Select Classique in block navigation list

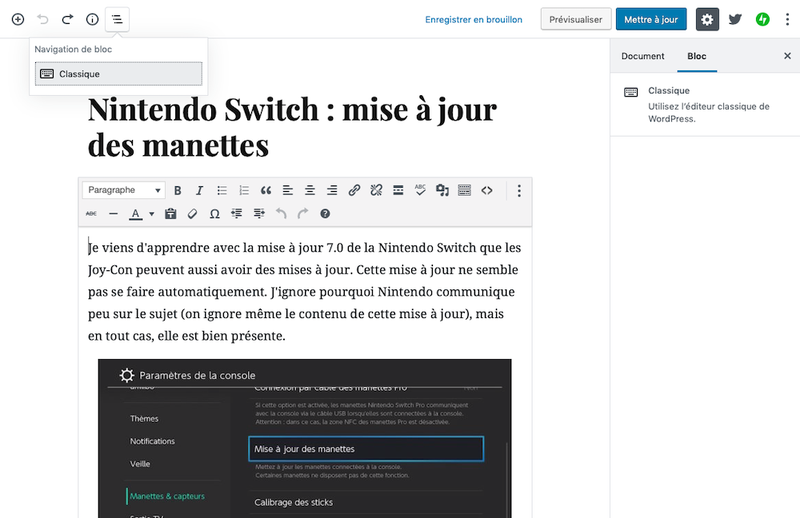(x=118, y=74)
